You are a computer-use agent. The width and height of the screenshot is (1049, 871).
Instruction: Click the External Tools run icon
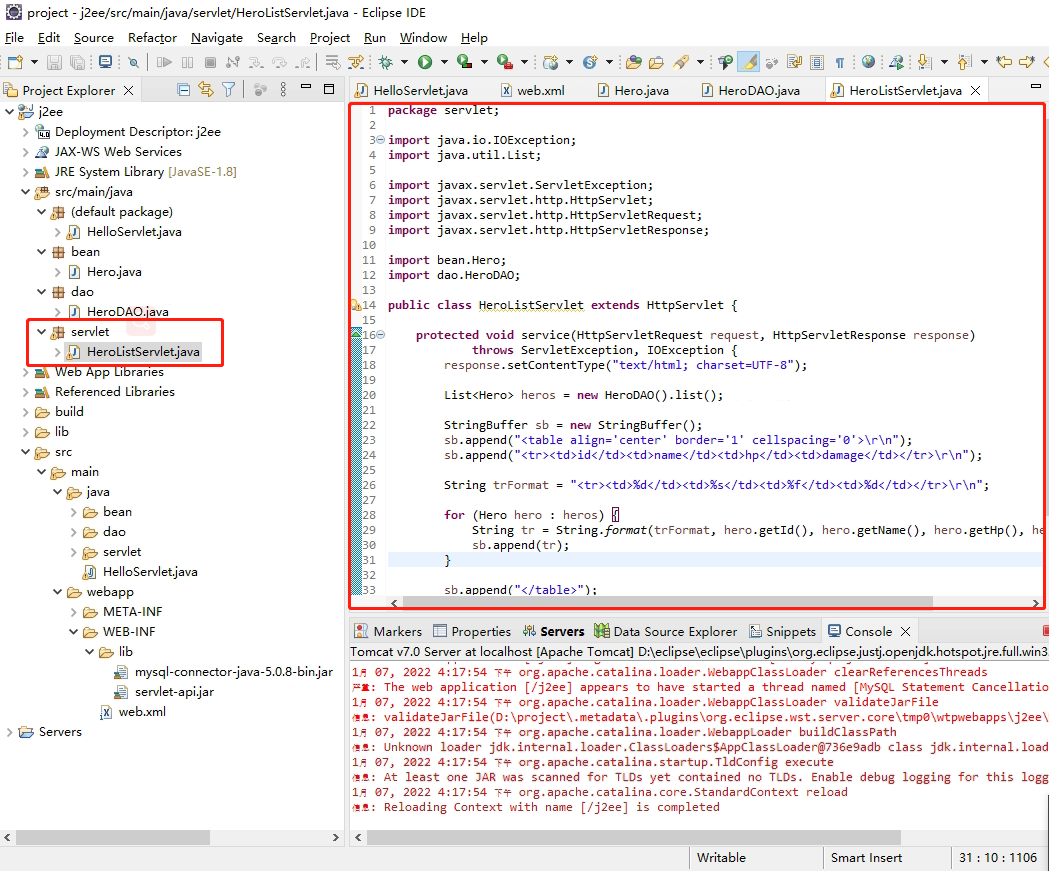(x=504, y=62)
